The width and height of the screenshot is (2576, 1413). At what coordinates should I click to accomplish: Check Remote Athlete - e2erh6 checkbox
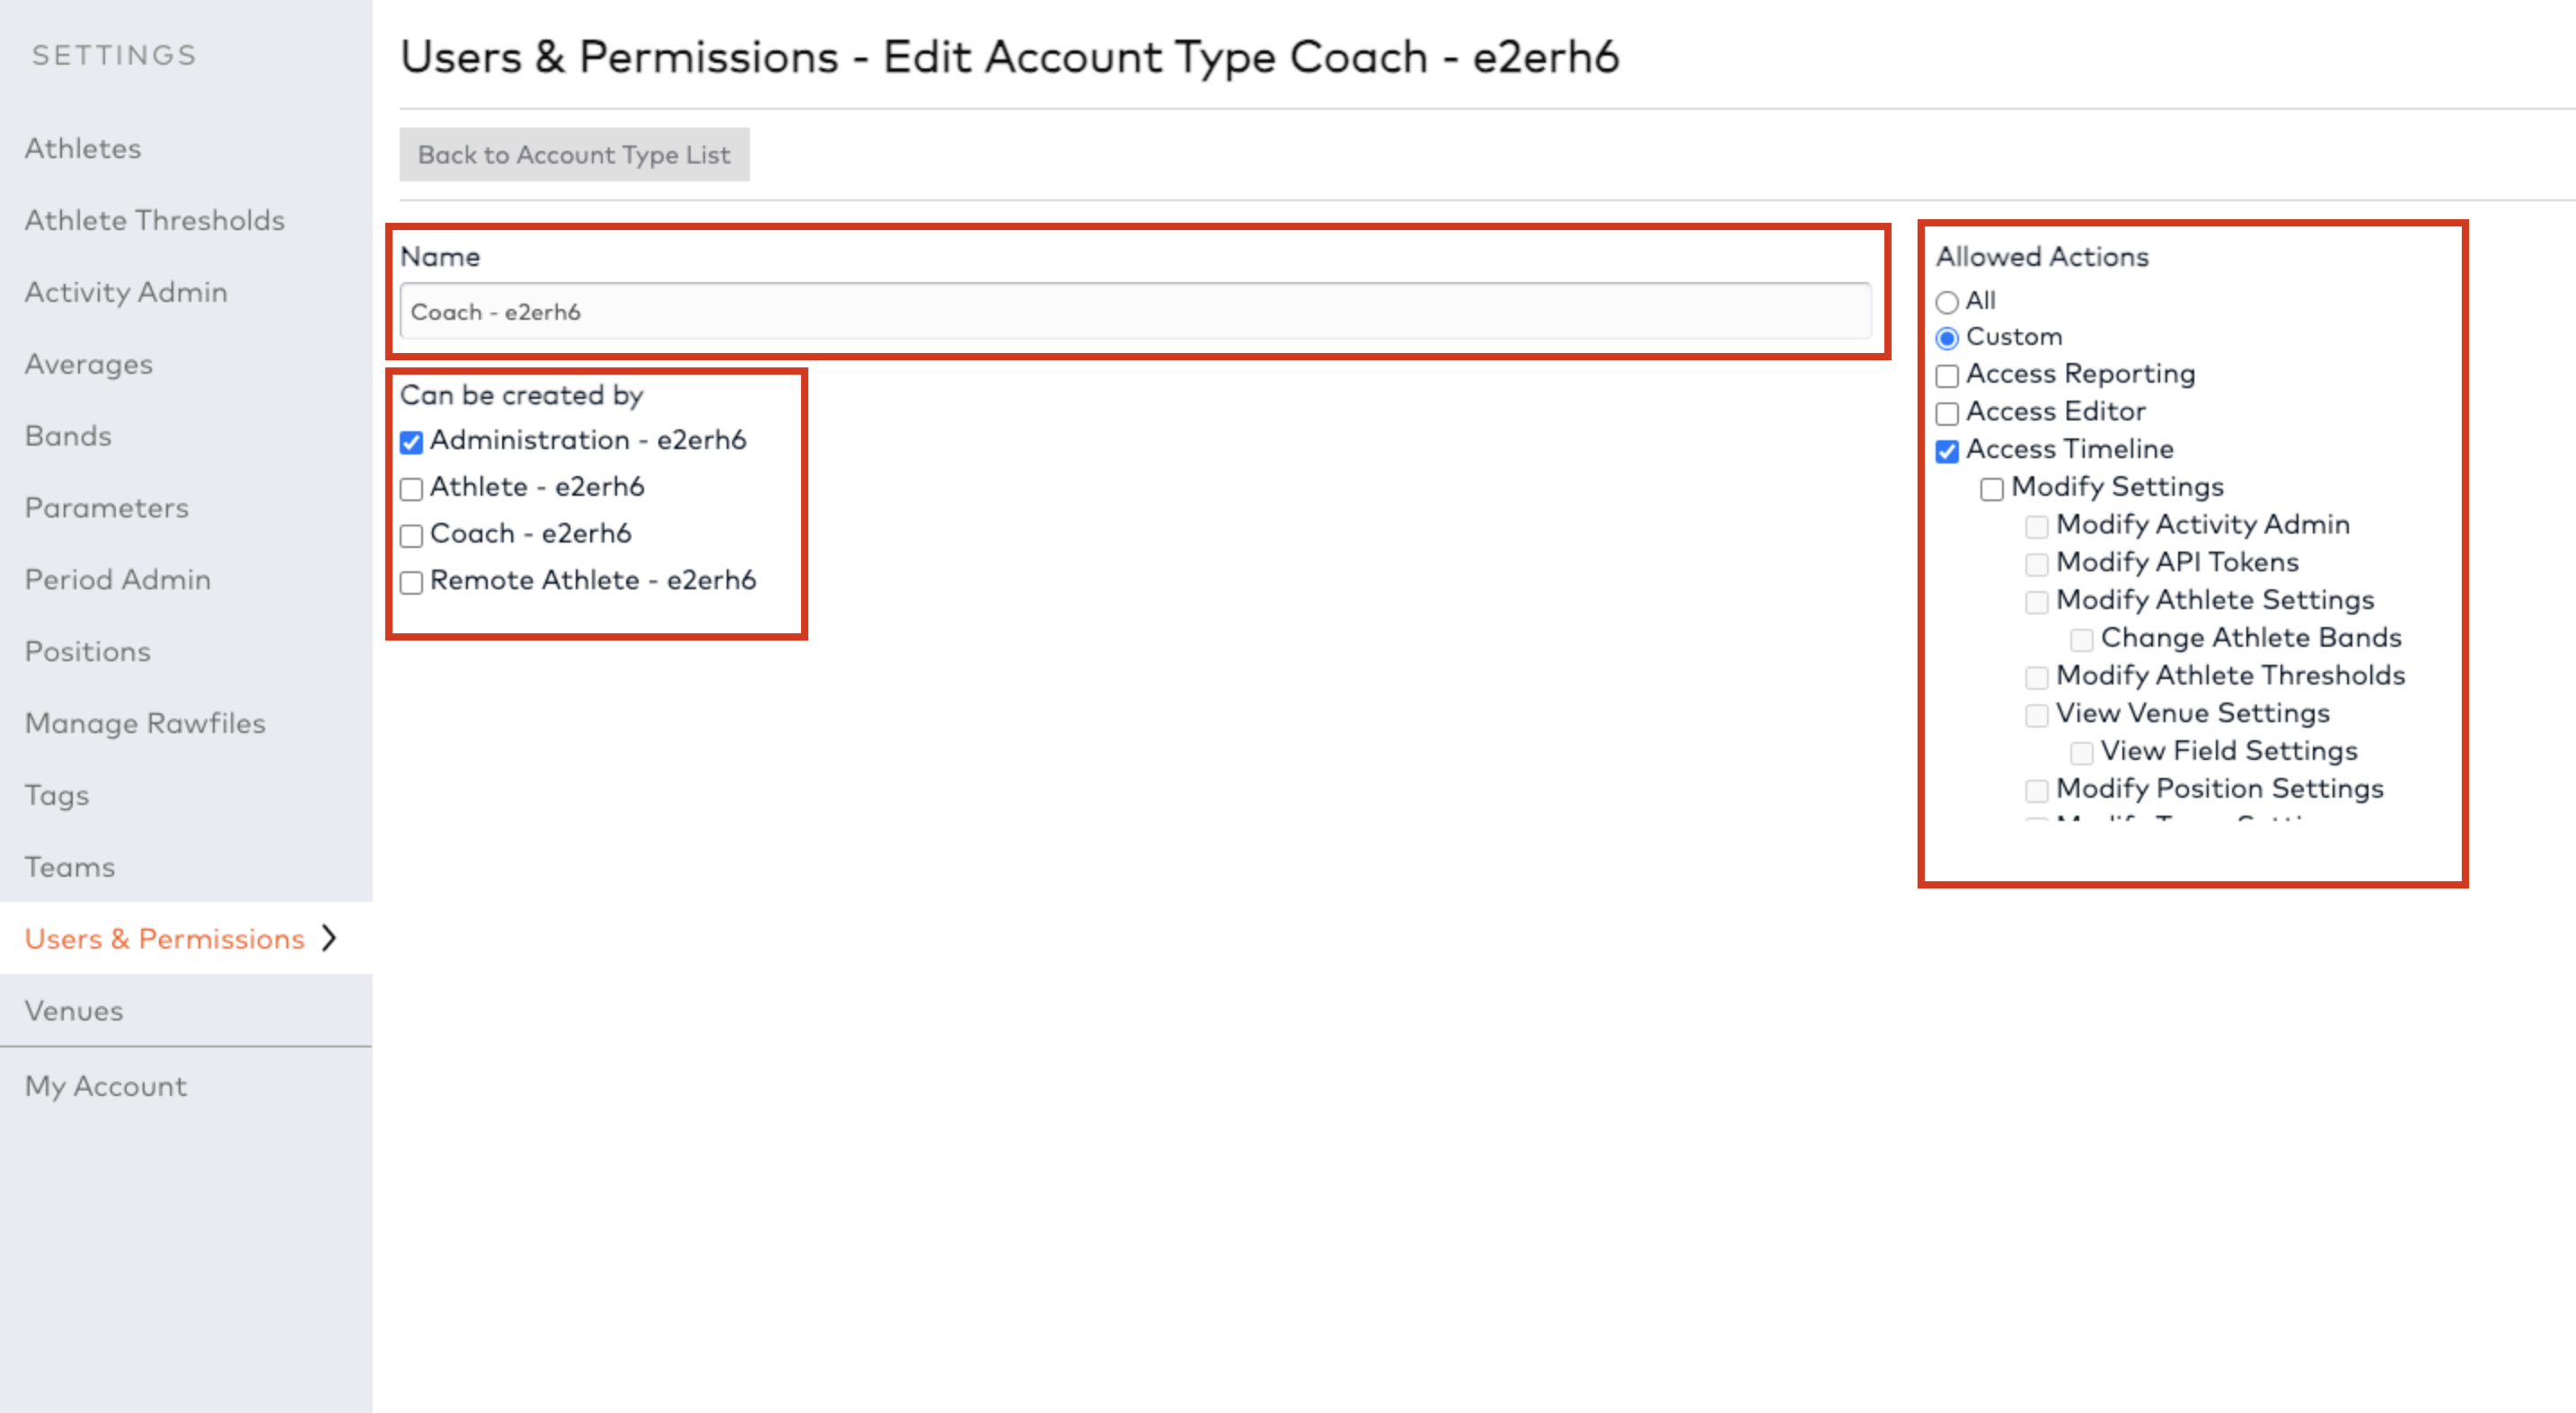tap(411, 583)
